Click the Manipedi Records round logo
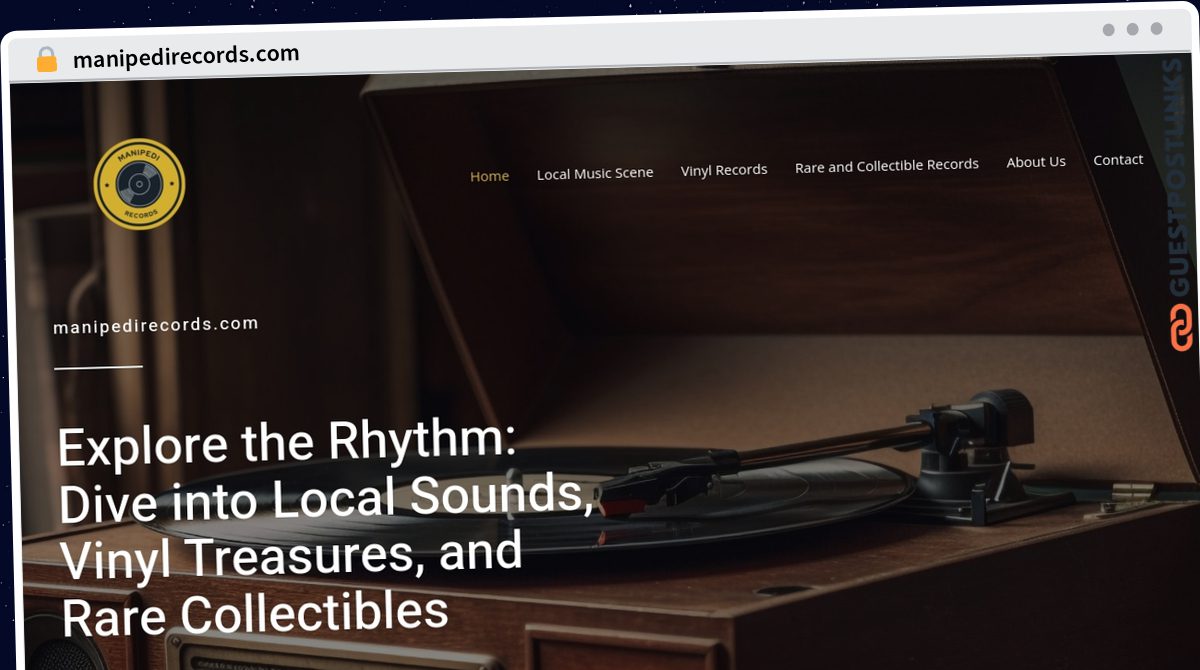 [139, 184]
